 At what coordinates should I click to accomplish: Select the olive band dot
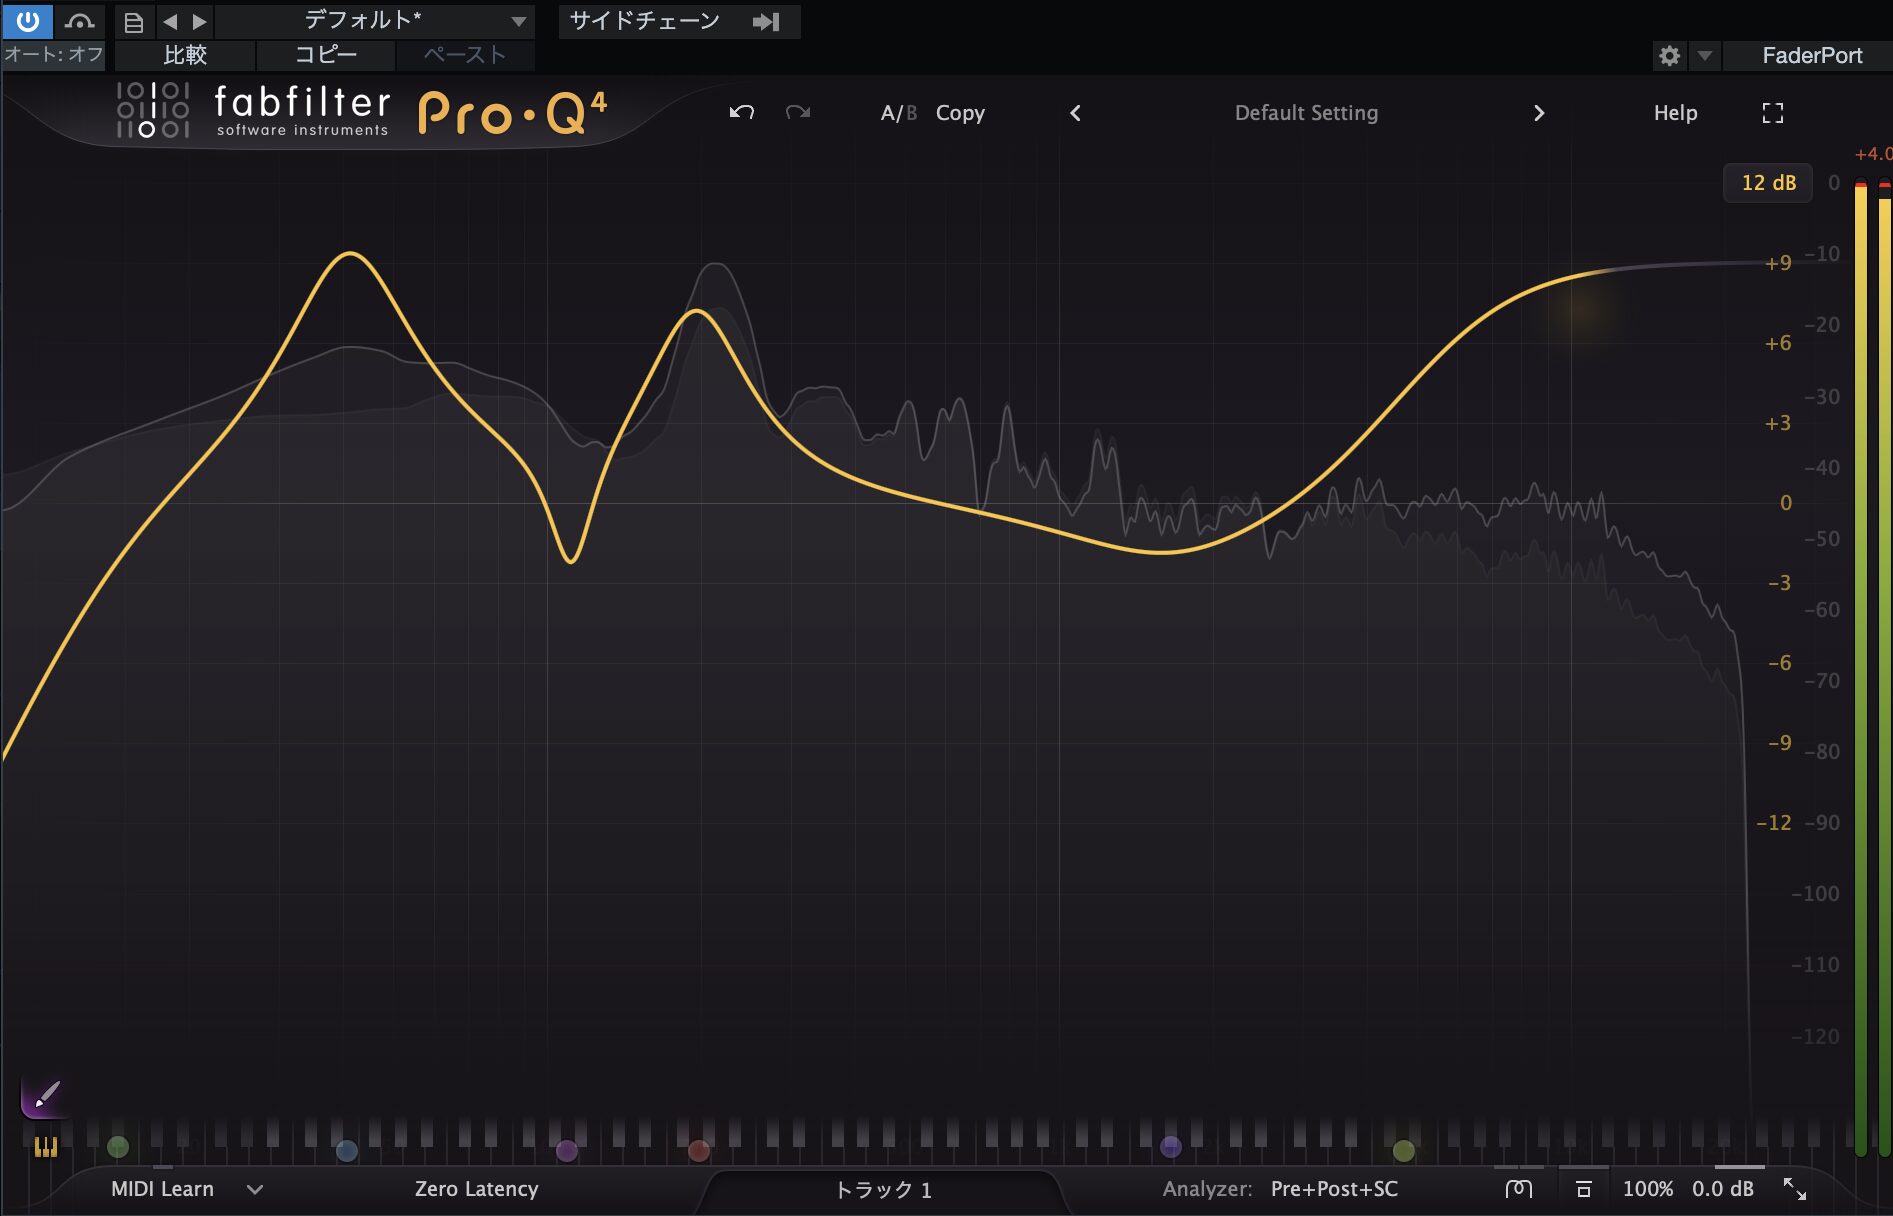pyautogui.click(x=1404, y=1151)
